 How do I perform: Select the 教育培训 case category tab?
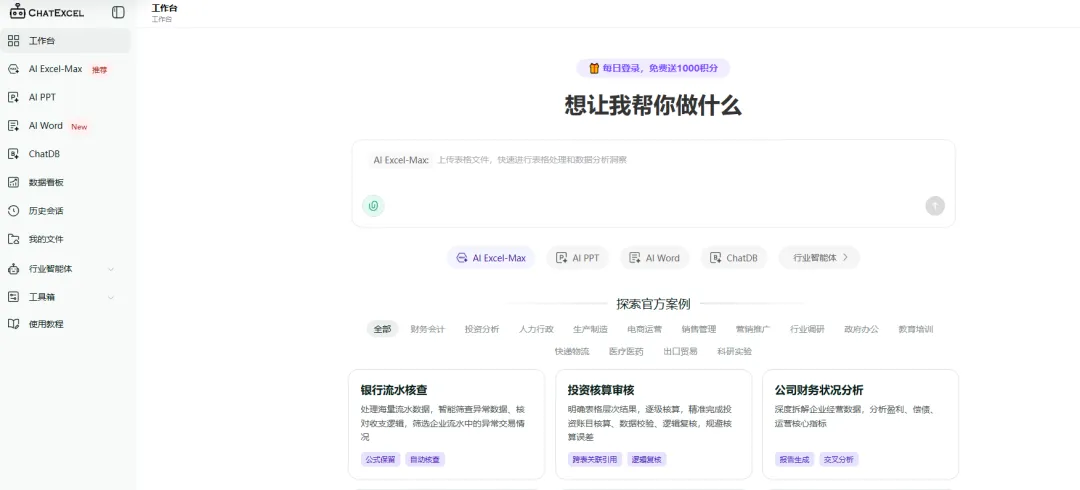(916, 329)
